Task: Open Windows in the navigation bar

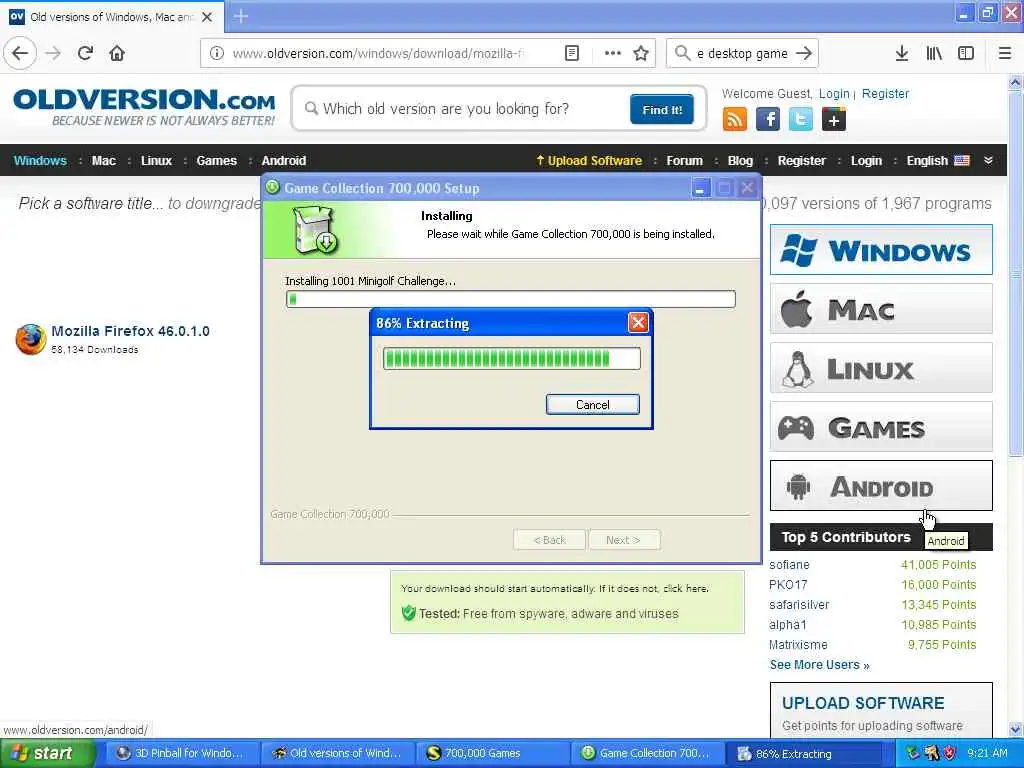Action: (40, 161)
